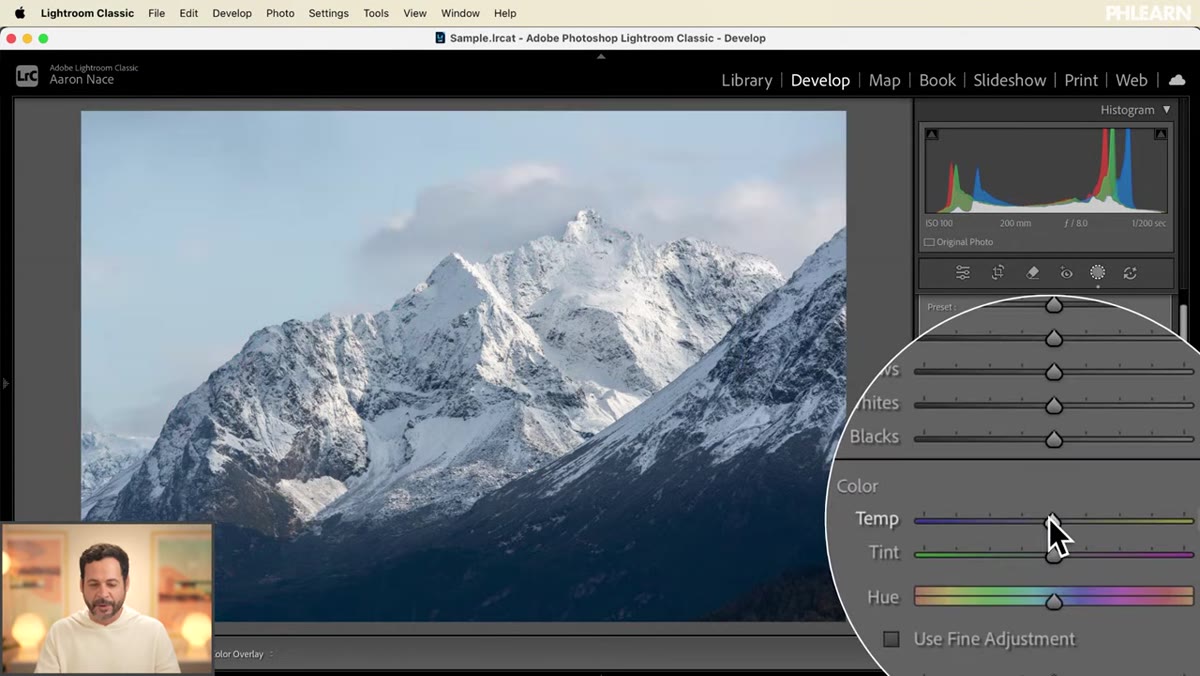1200x676 pixels.
Task: Open the View menu
Action: [x=415, y=13]
